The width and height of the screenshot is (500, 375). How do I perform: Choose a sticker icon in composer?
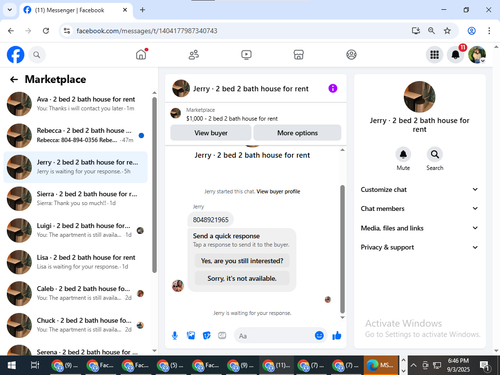(207, 336)
